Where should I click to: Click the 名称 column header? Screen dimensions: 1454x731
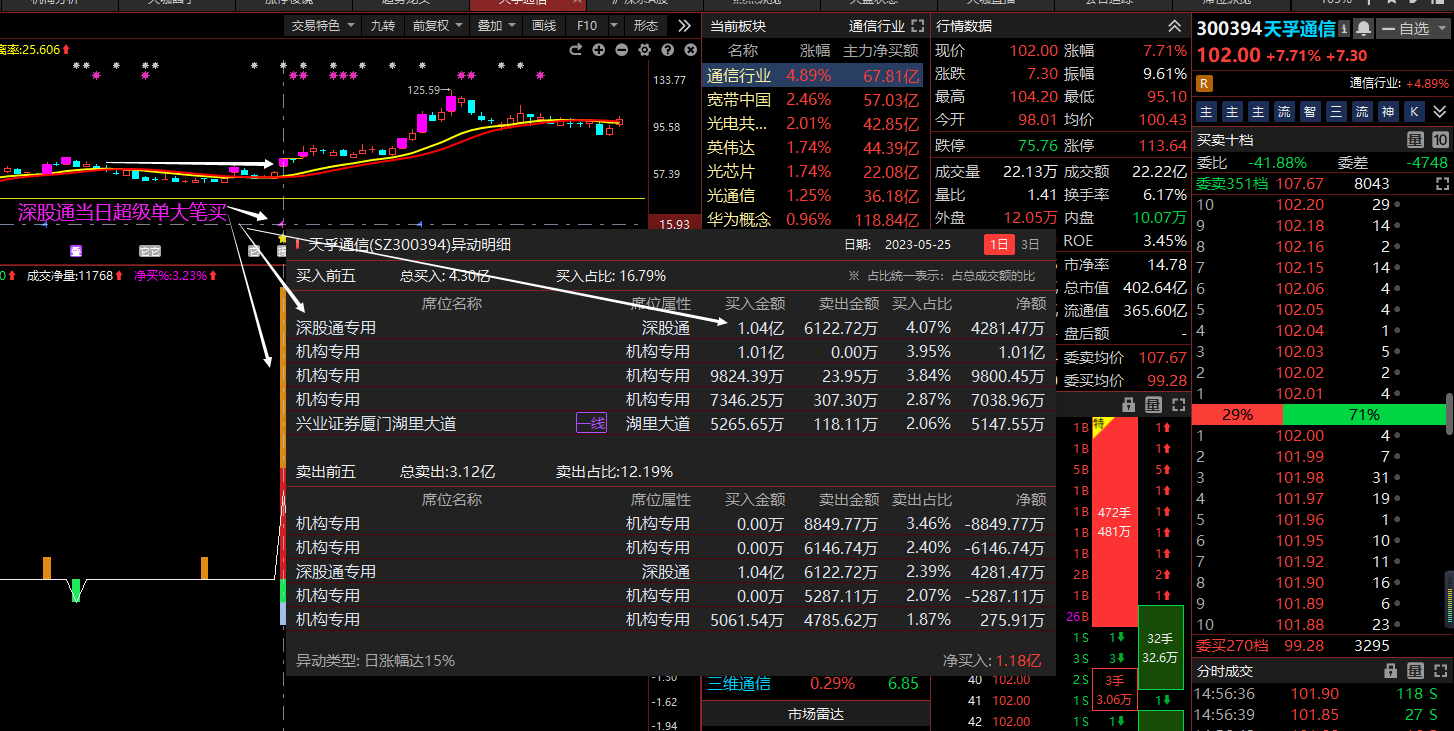[742, 50]
